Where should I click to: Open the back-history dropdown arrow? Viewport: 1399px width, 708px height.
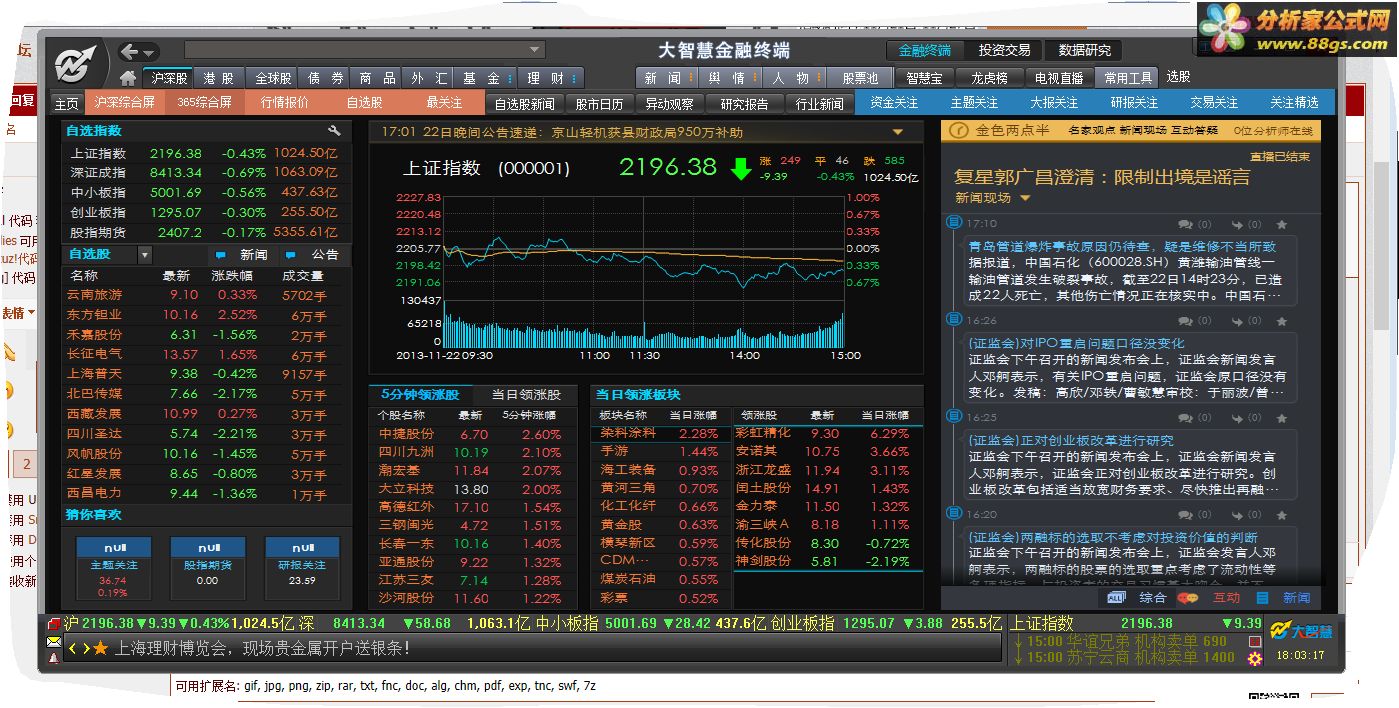point(148,53)
